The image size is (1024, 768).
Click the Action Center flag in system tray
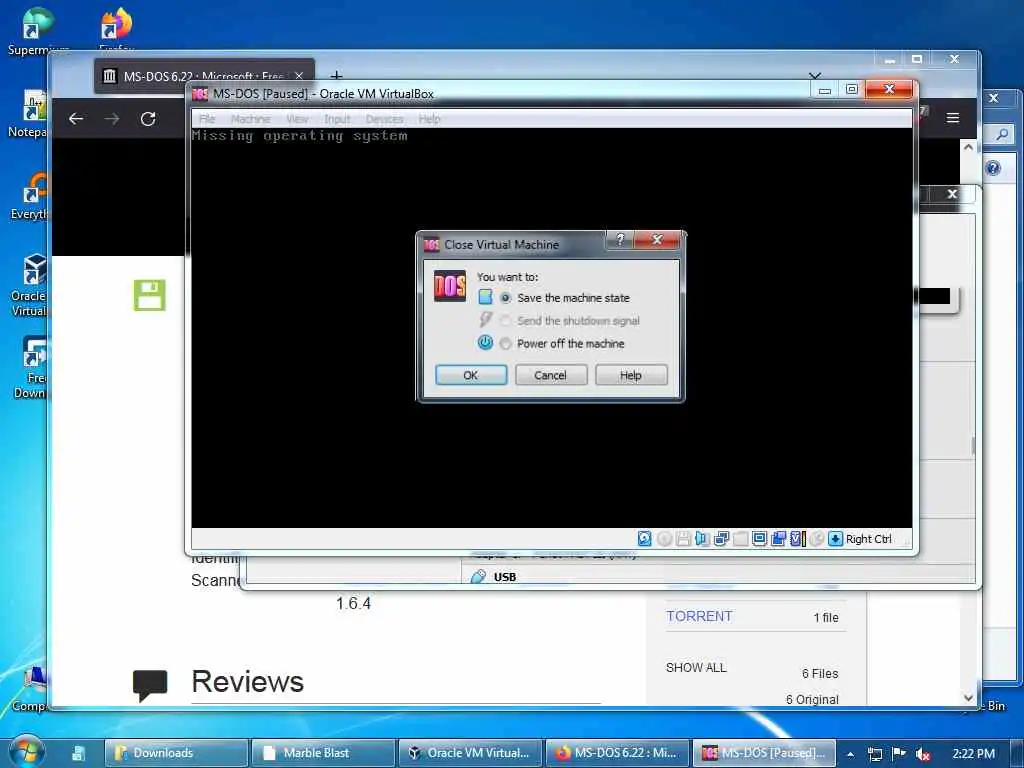point(899,753)
